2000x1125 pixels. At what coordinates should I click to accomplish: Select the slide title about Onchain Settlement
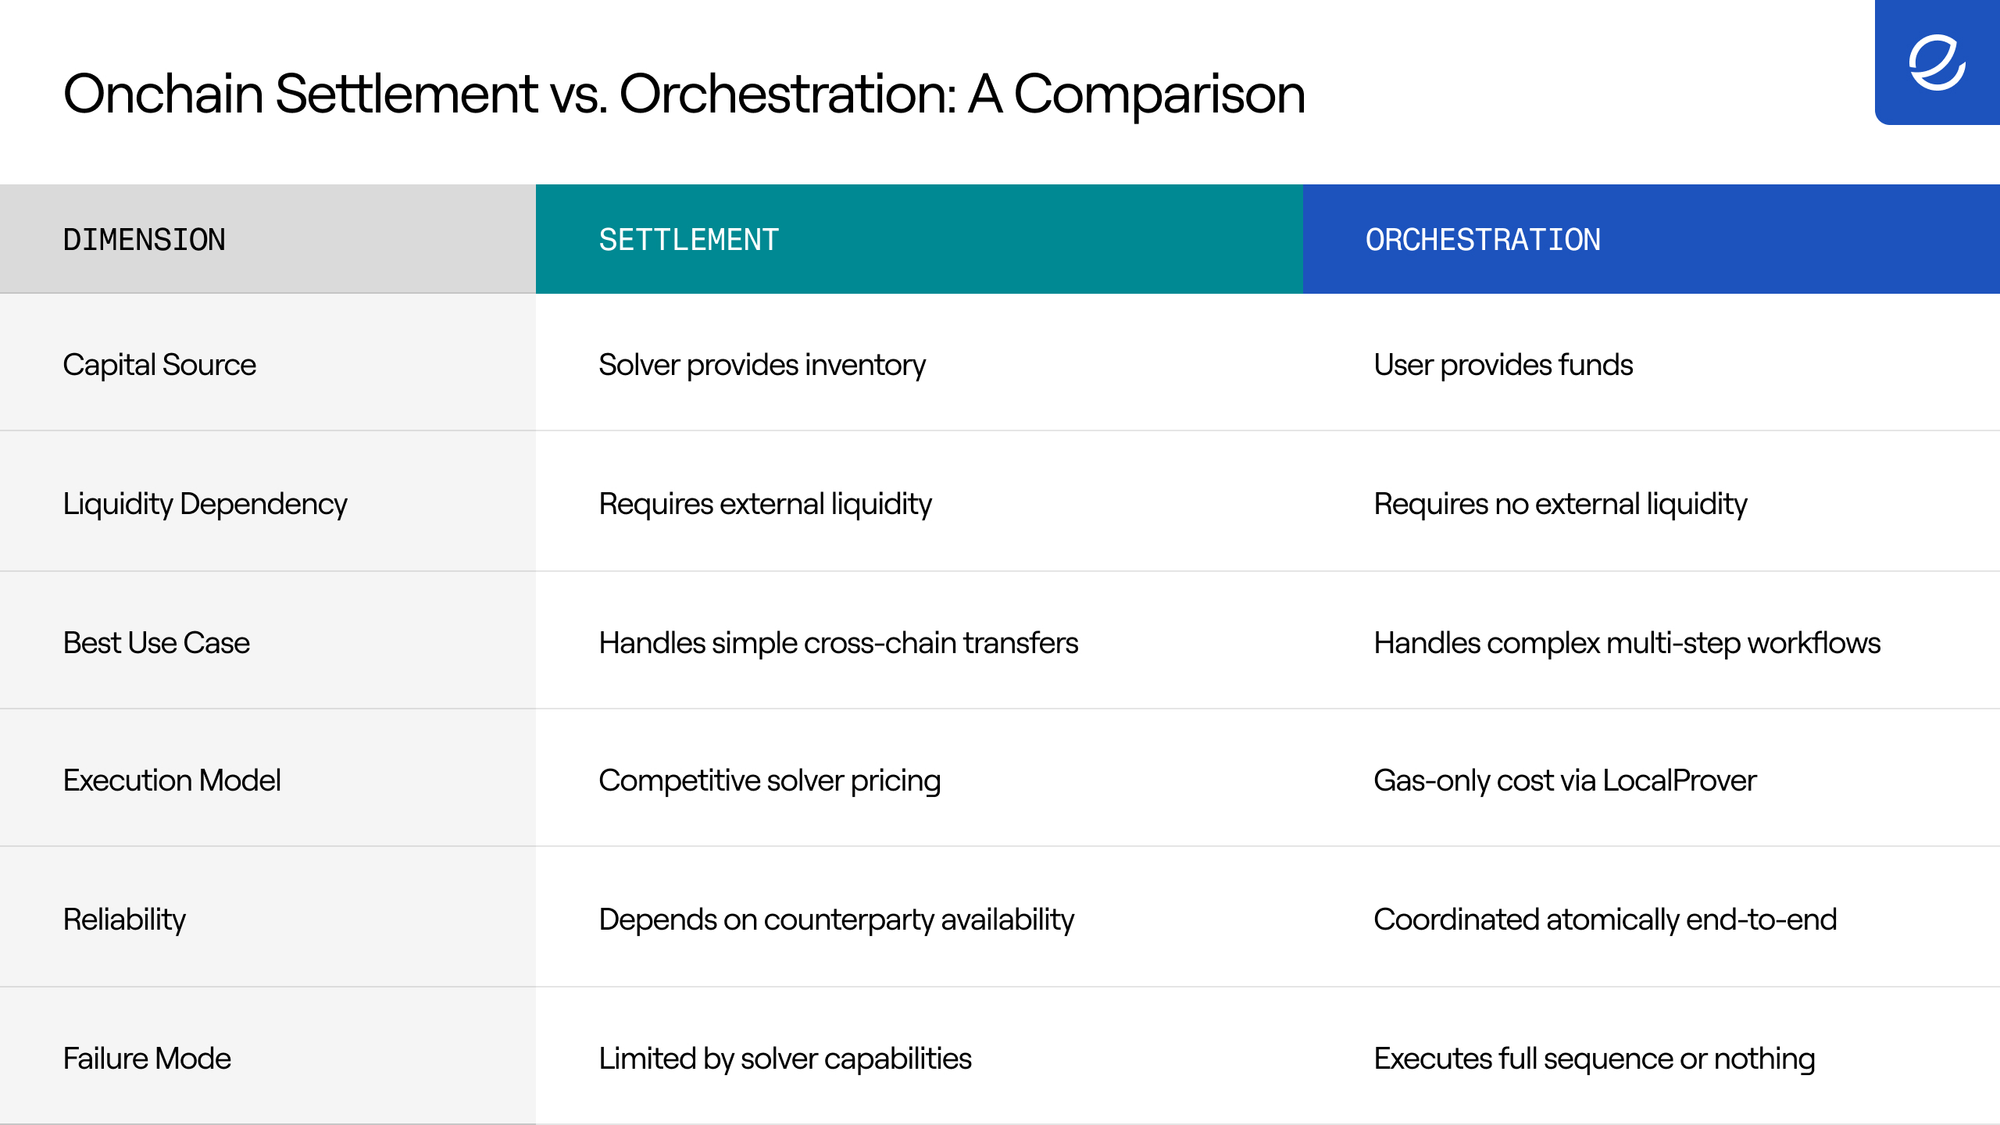click(x=684, y=94)
